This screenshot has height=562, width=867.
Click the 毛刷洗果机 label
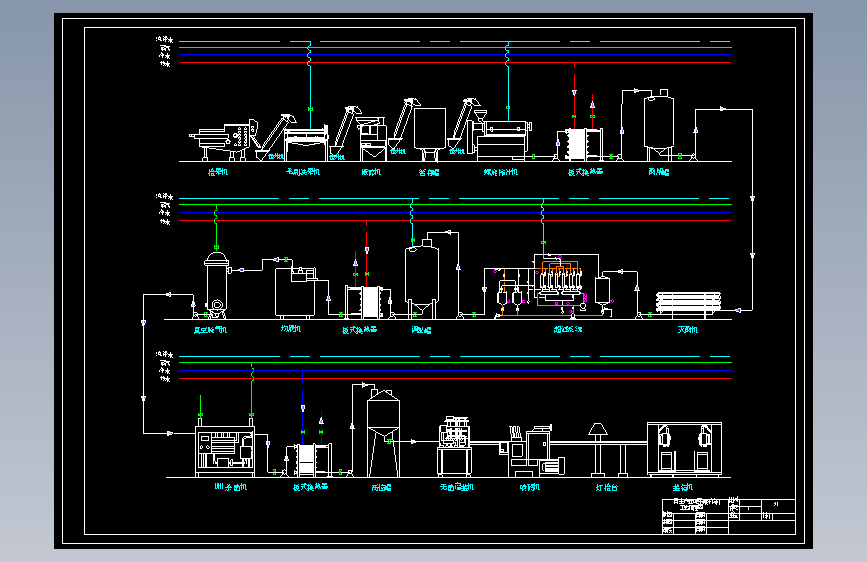[x=302, y=172]
